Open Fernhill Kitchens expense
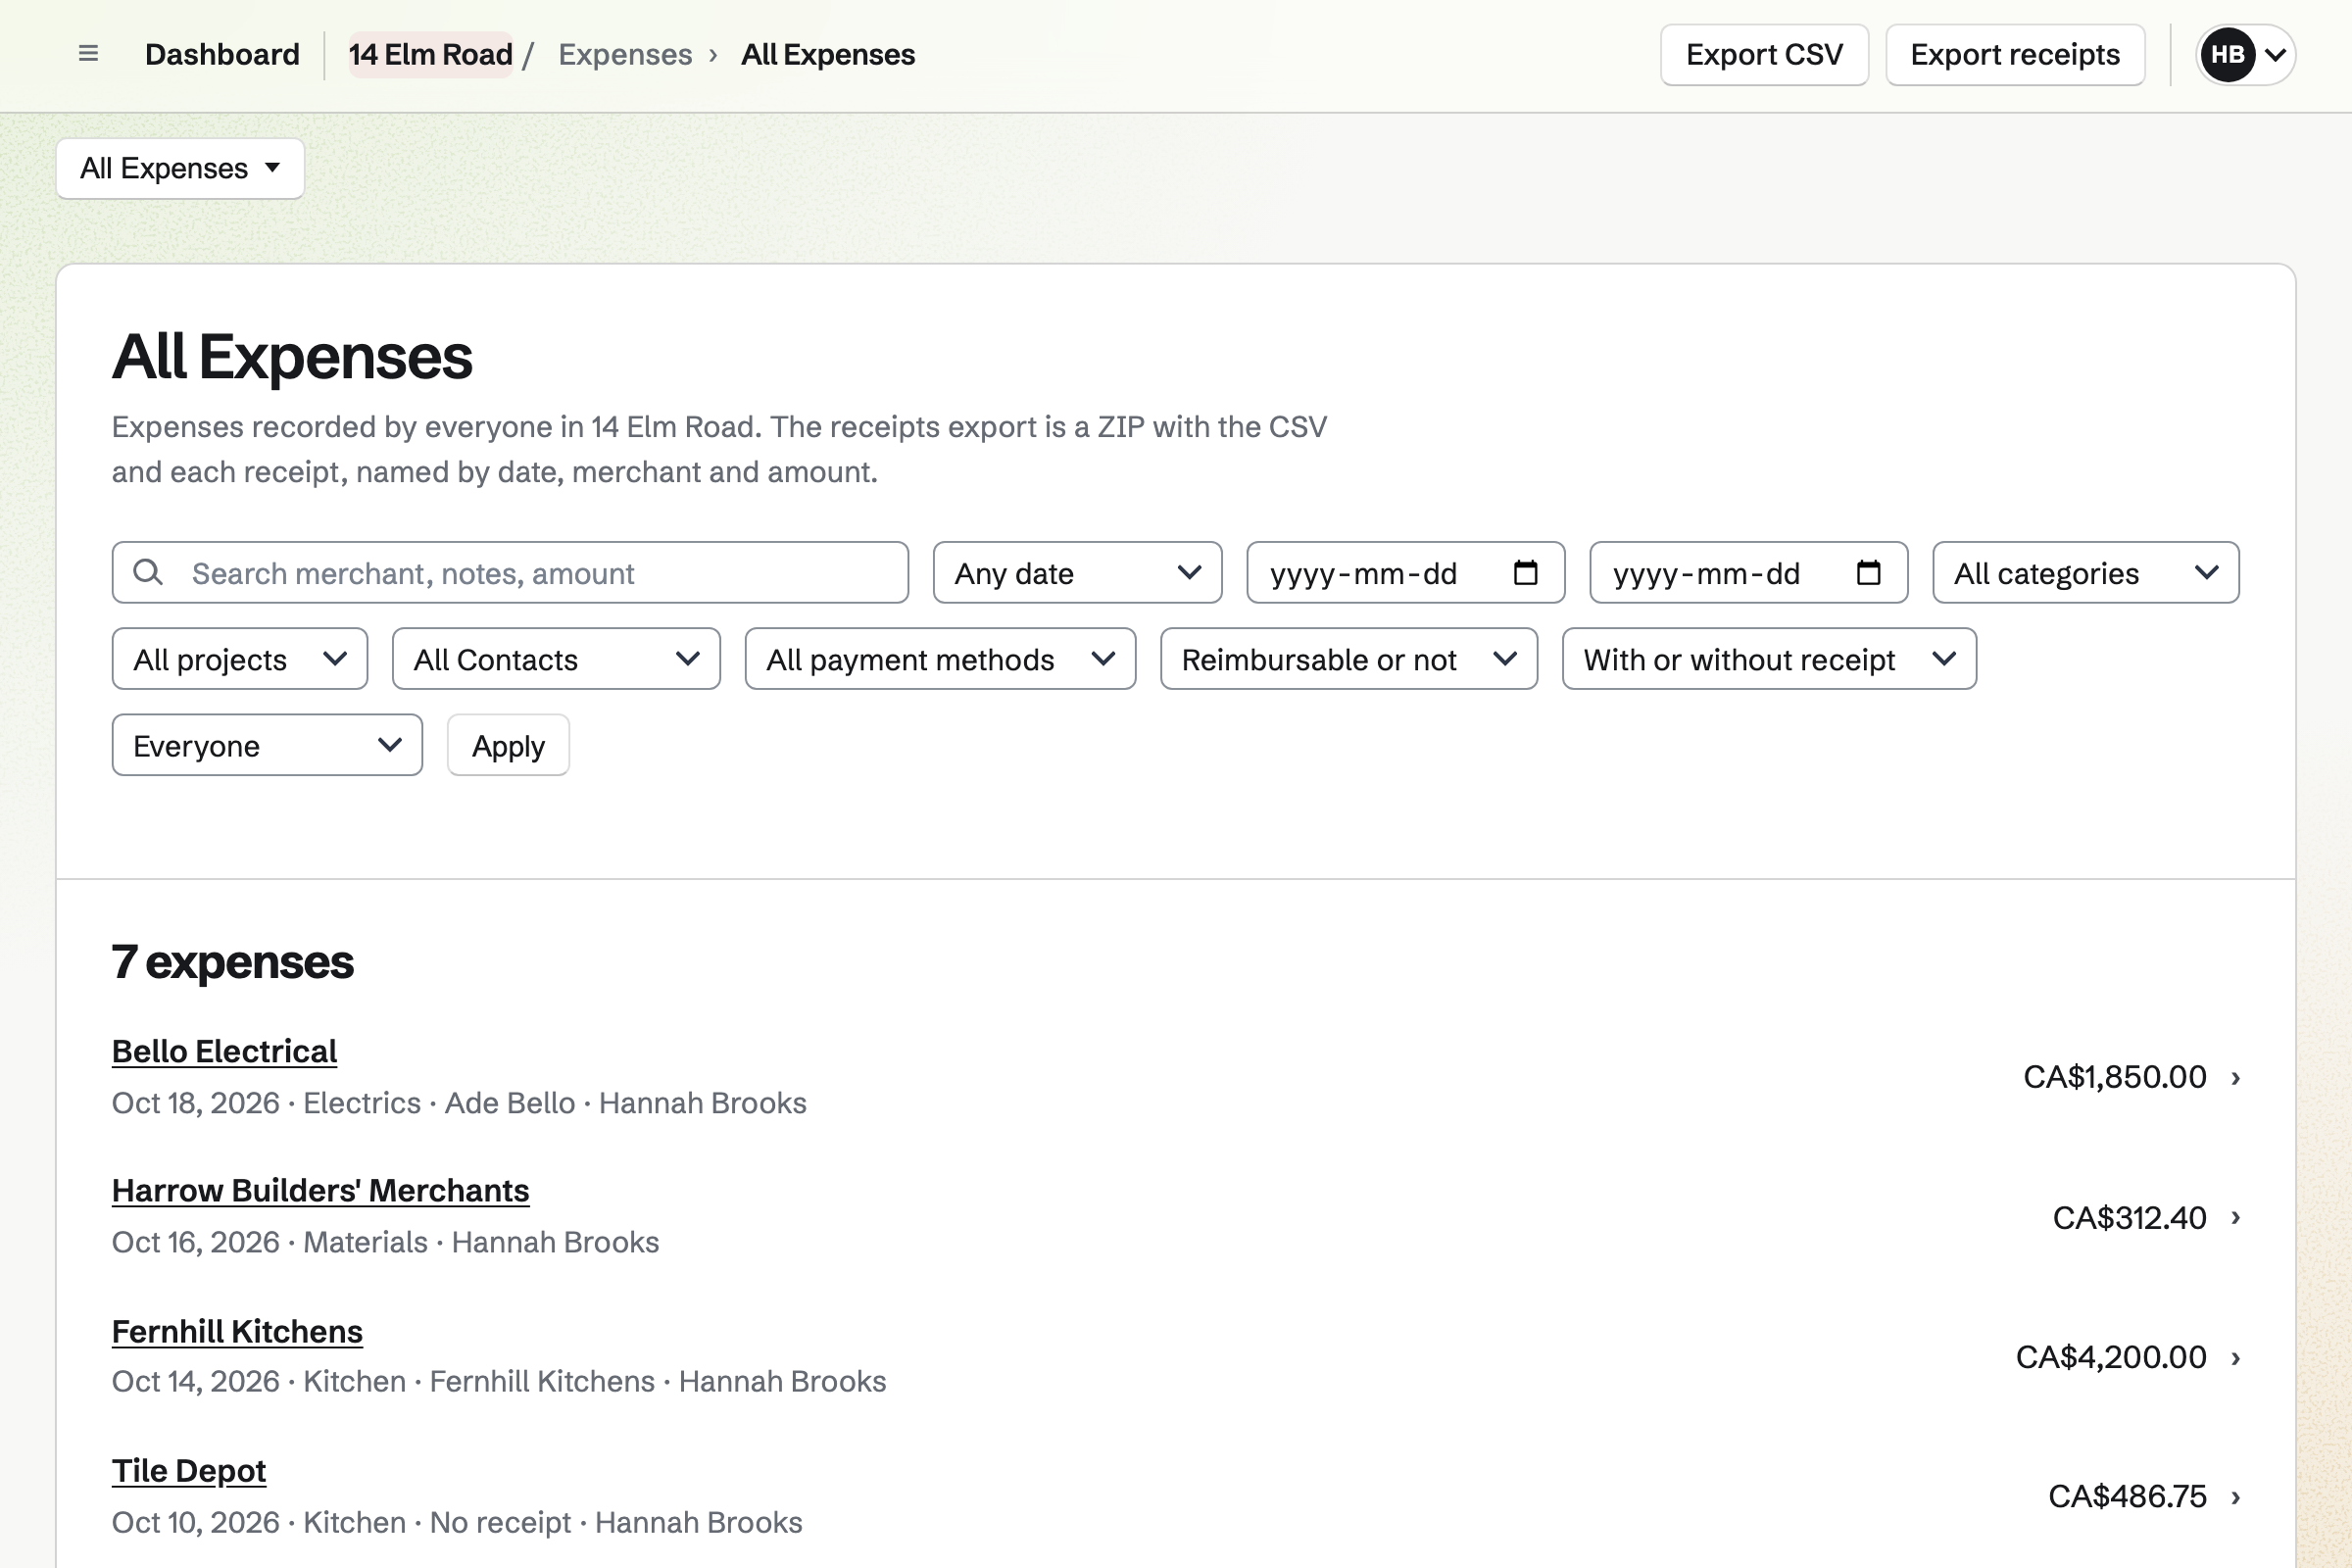Screen dimensions: 2352x1568 (x=237, y=1331)
